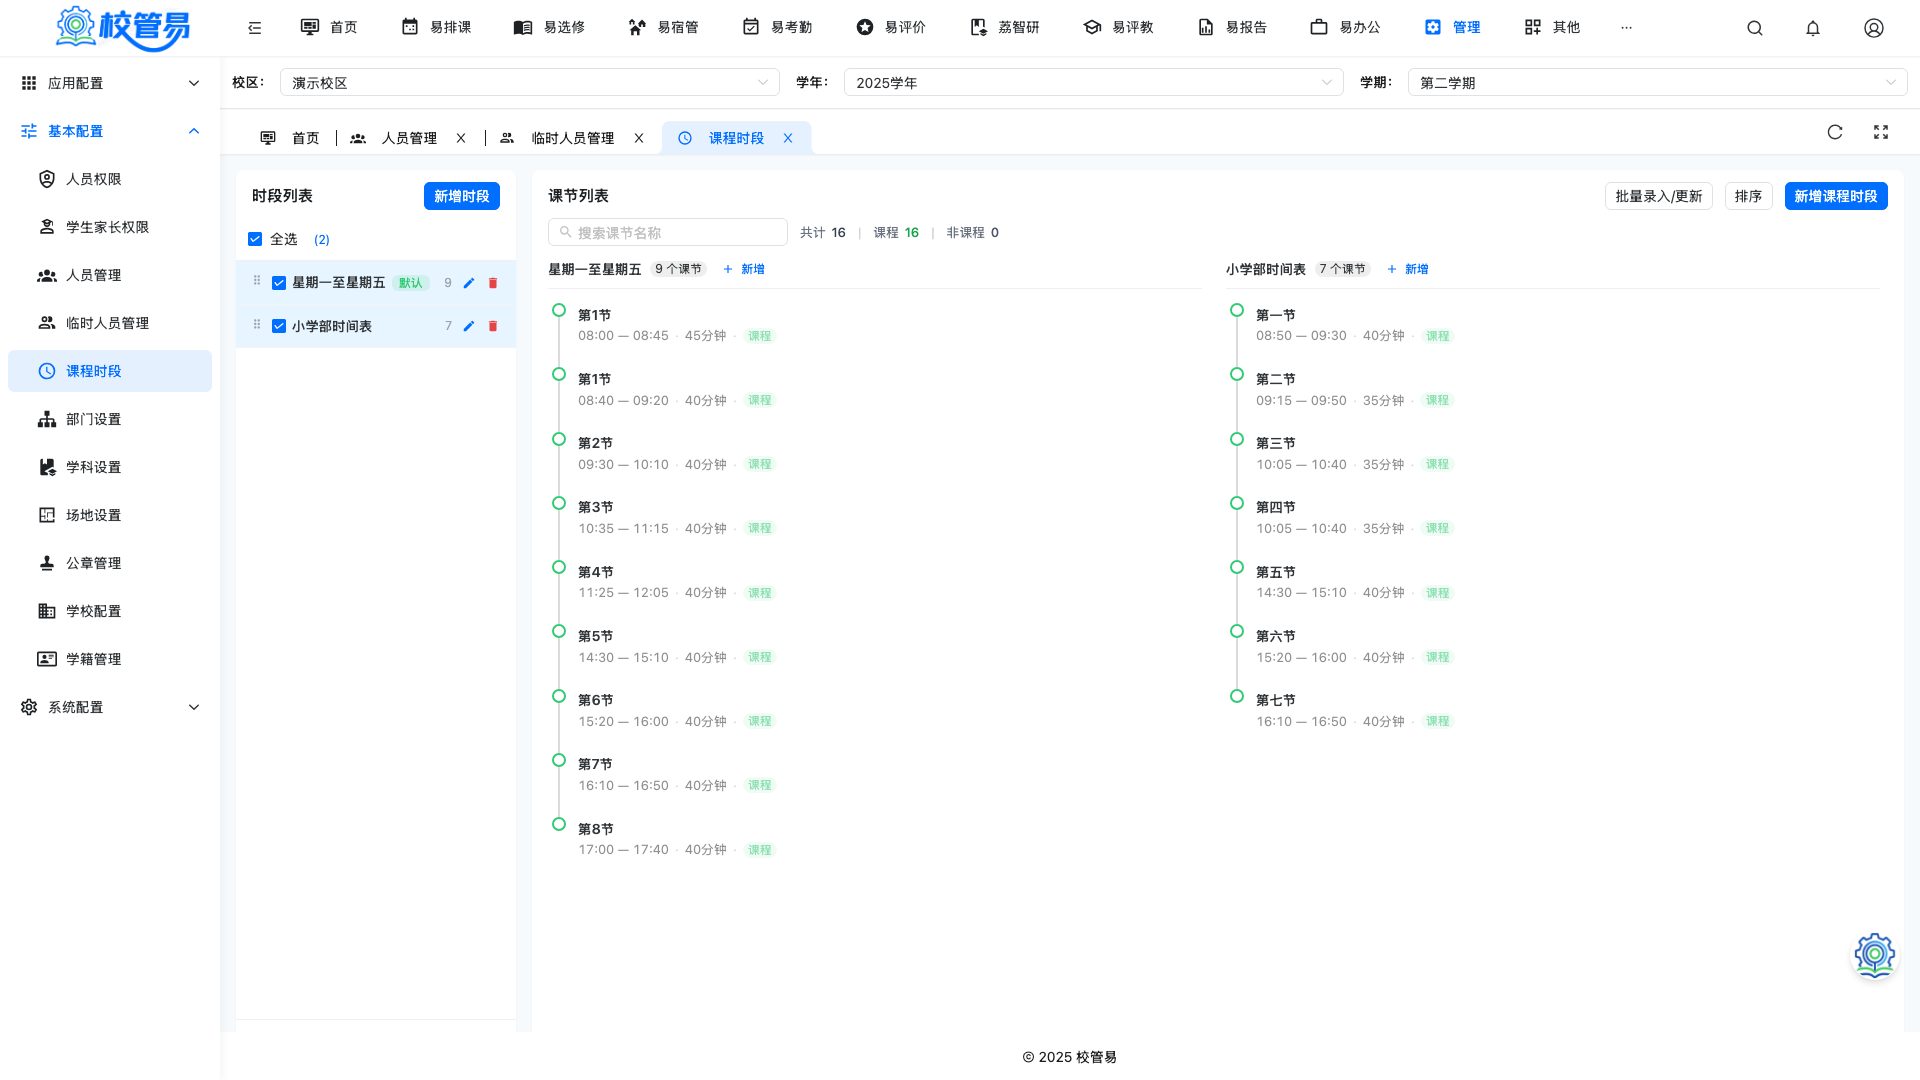
Task: Select the 第七节 16:10 lesson entry
Action: tap(1354, 710)
